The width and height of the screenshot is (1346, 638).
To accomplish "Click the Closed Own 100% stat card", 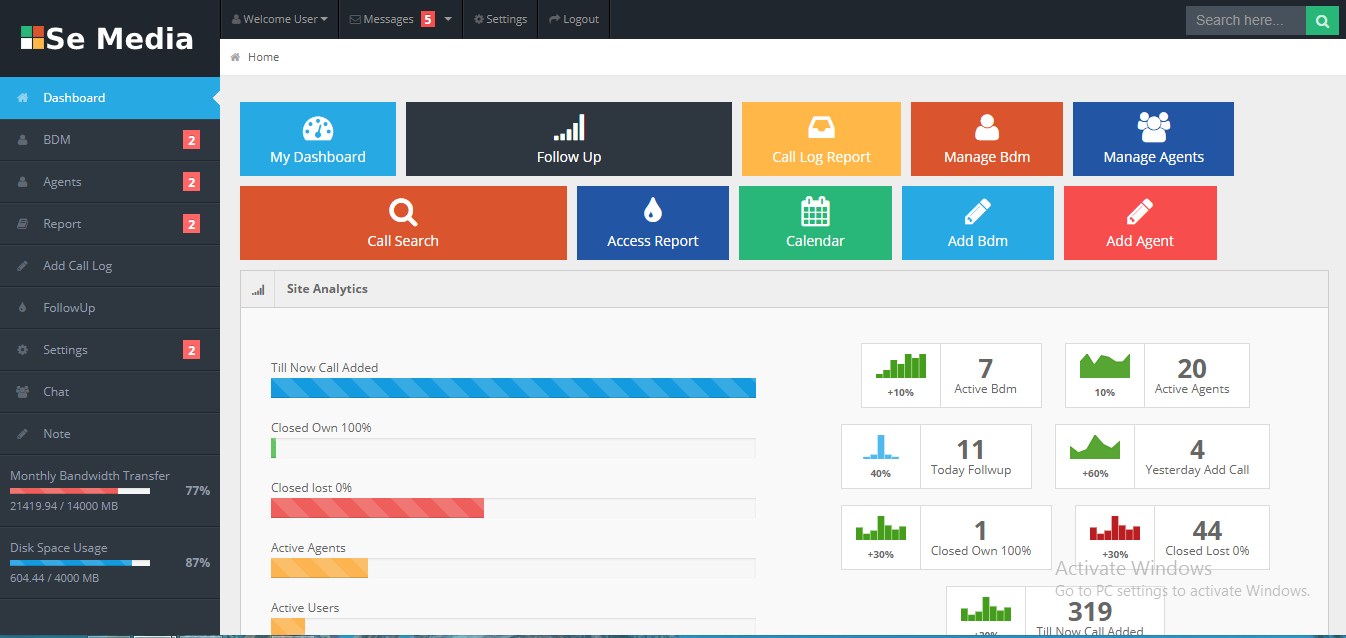I will [x=946, y=538].
